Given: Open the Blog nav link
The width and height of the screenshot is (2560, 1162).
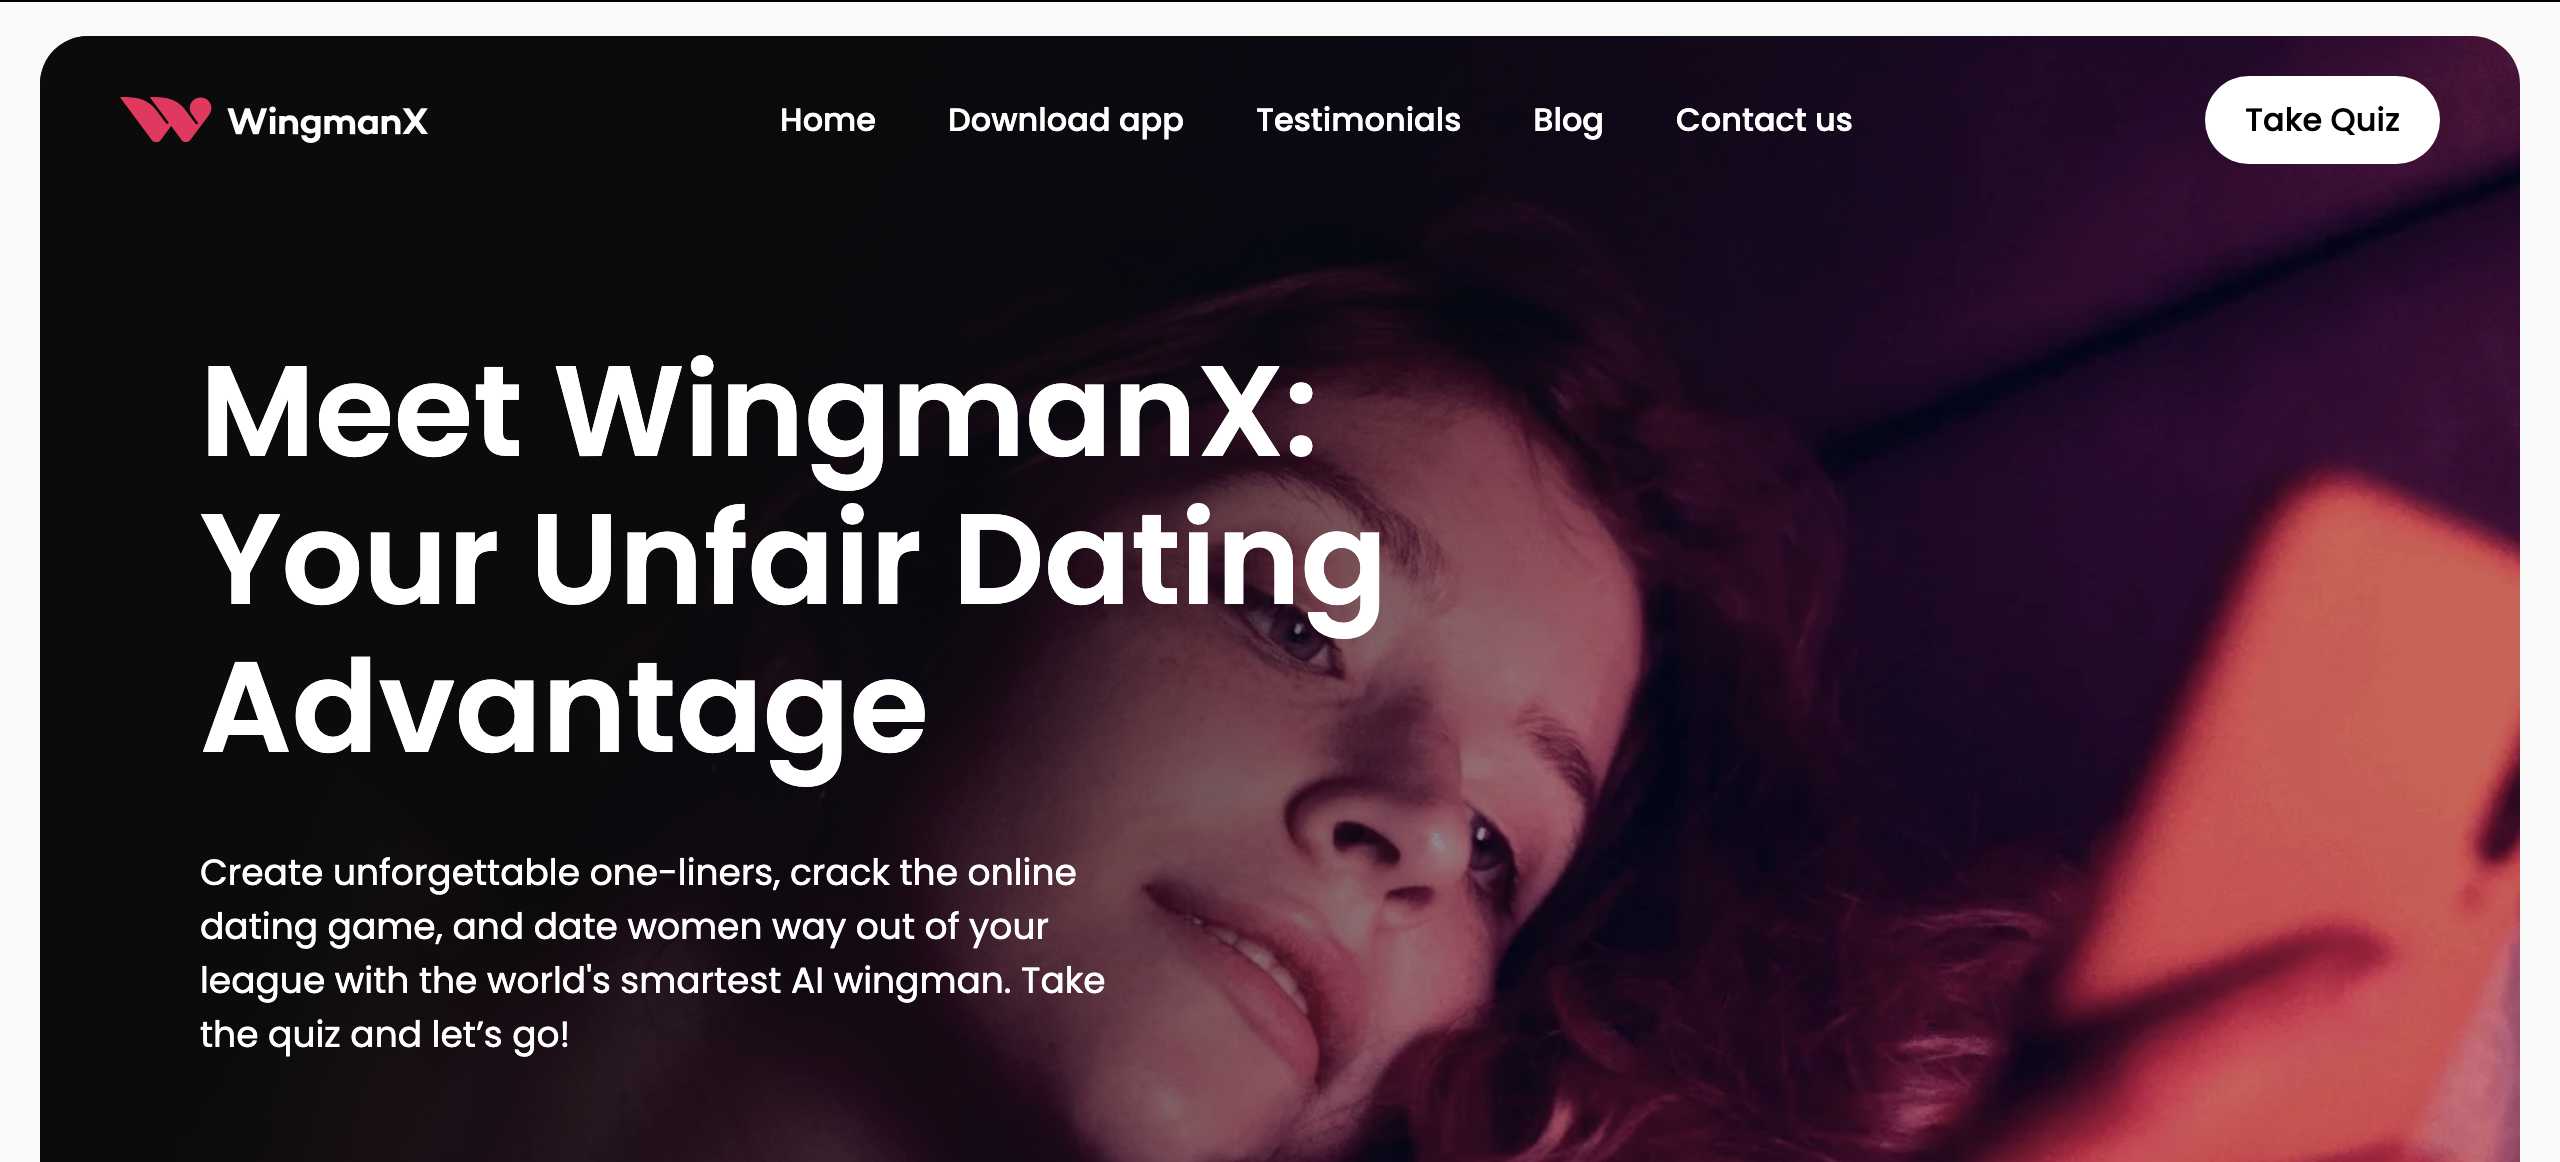Looking at the screenshot, I should [1567, 121].
